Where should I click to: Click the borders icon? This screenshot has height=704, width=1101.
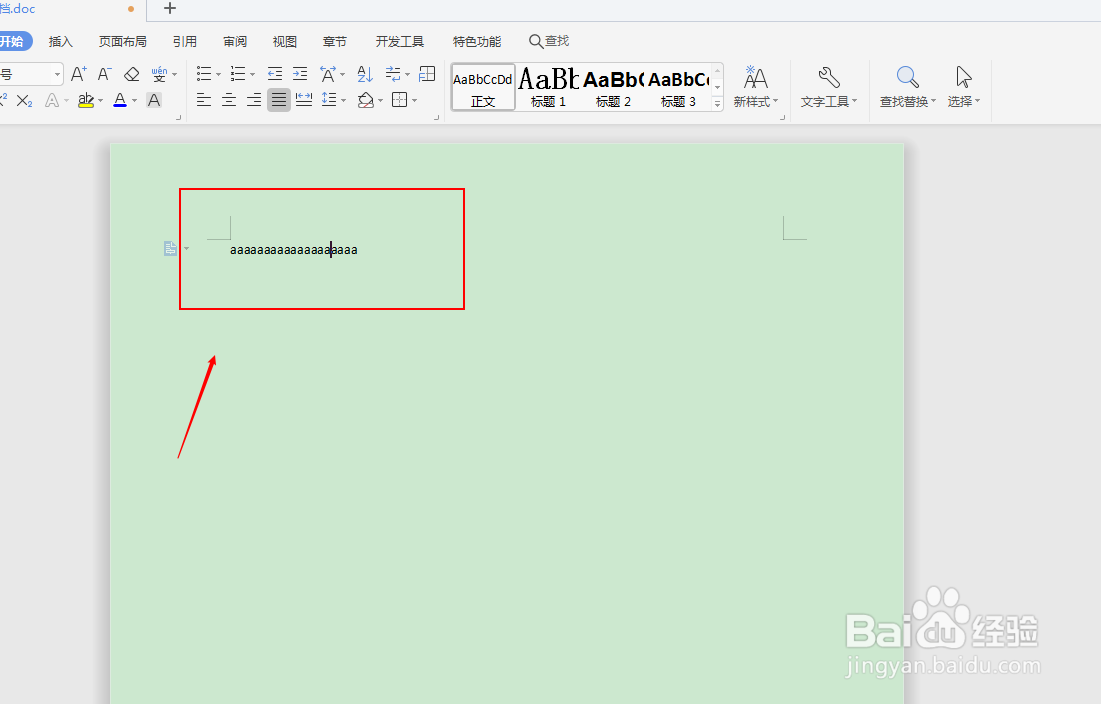pyautogui.click(x=400, y=100)
